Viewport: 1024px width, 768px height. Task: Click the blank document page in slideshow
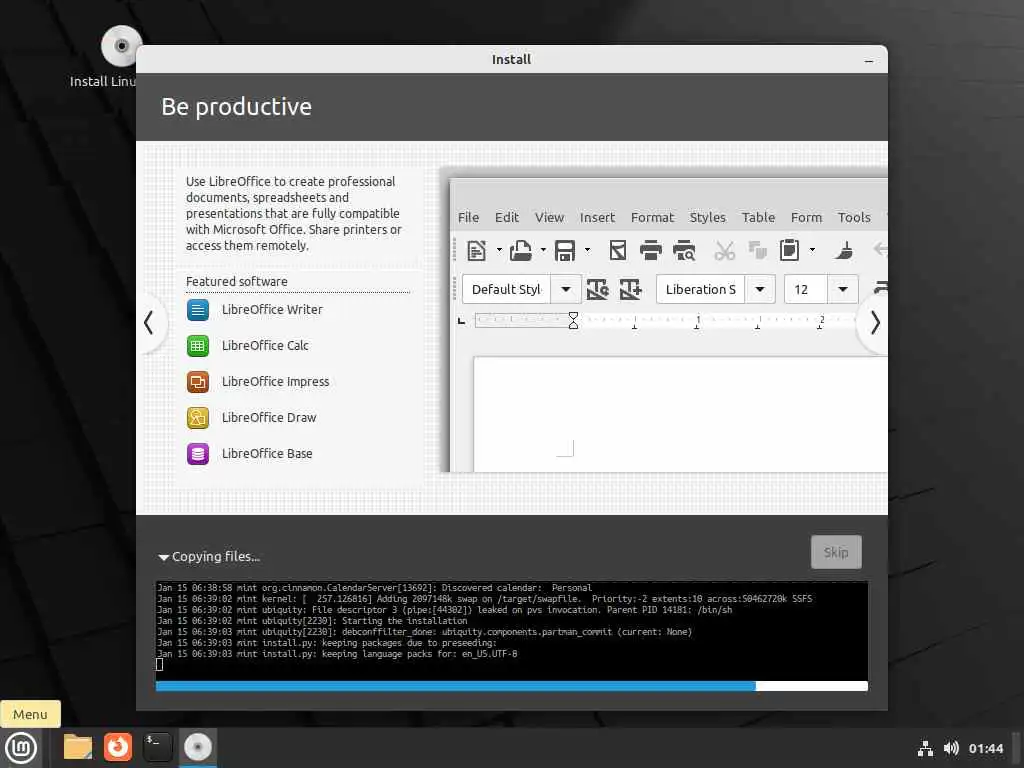[680, 414]
